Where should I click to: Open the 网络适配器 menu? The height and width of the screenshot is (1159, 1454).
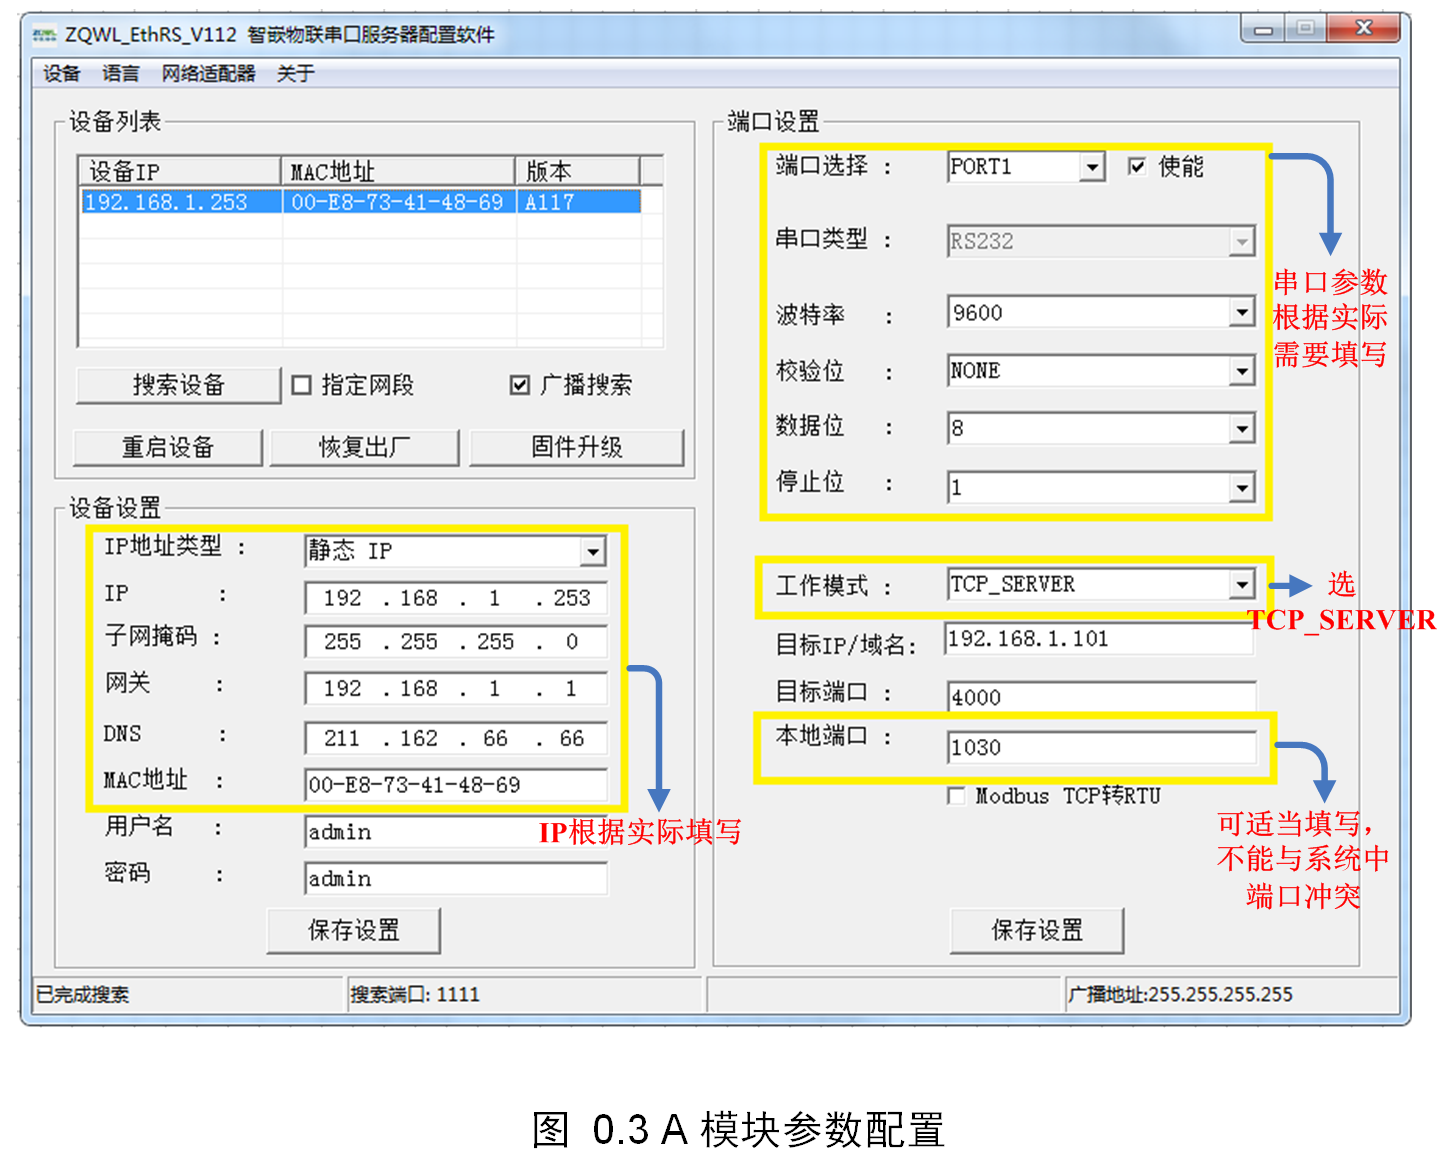coord(208,74)
